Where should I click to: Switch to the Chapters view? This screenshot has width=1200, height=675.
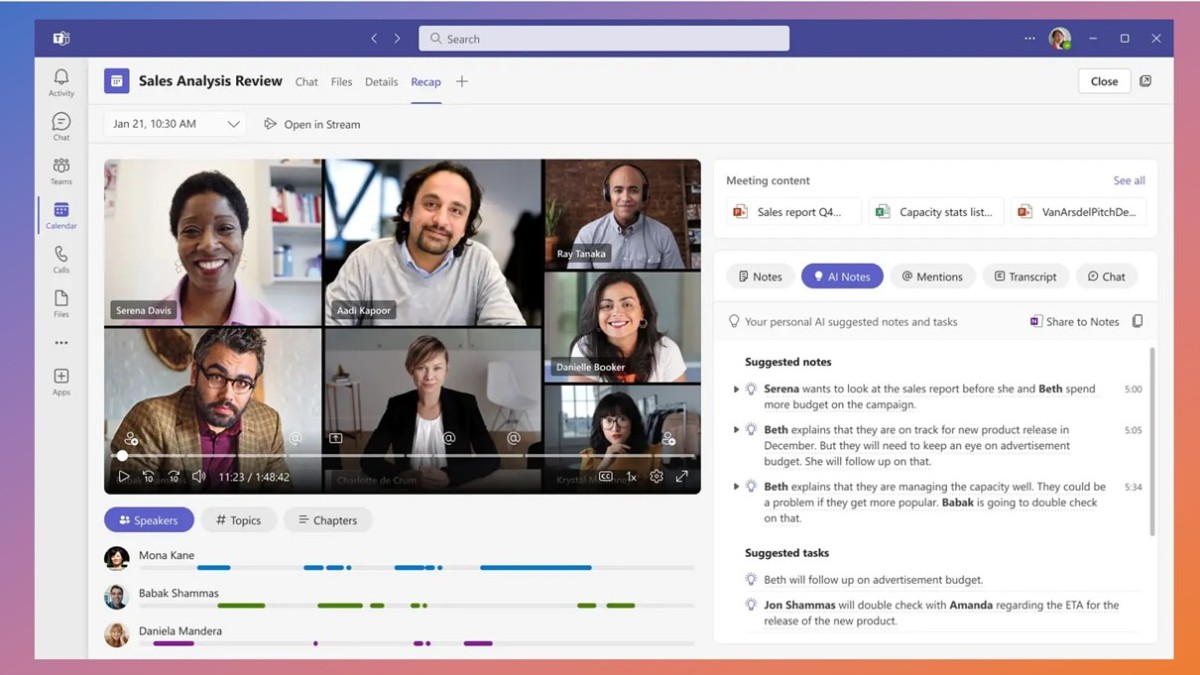(327, 520)
